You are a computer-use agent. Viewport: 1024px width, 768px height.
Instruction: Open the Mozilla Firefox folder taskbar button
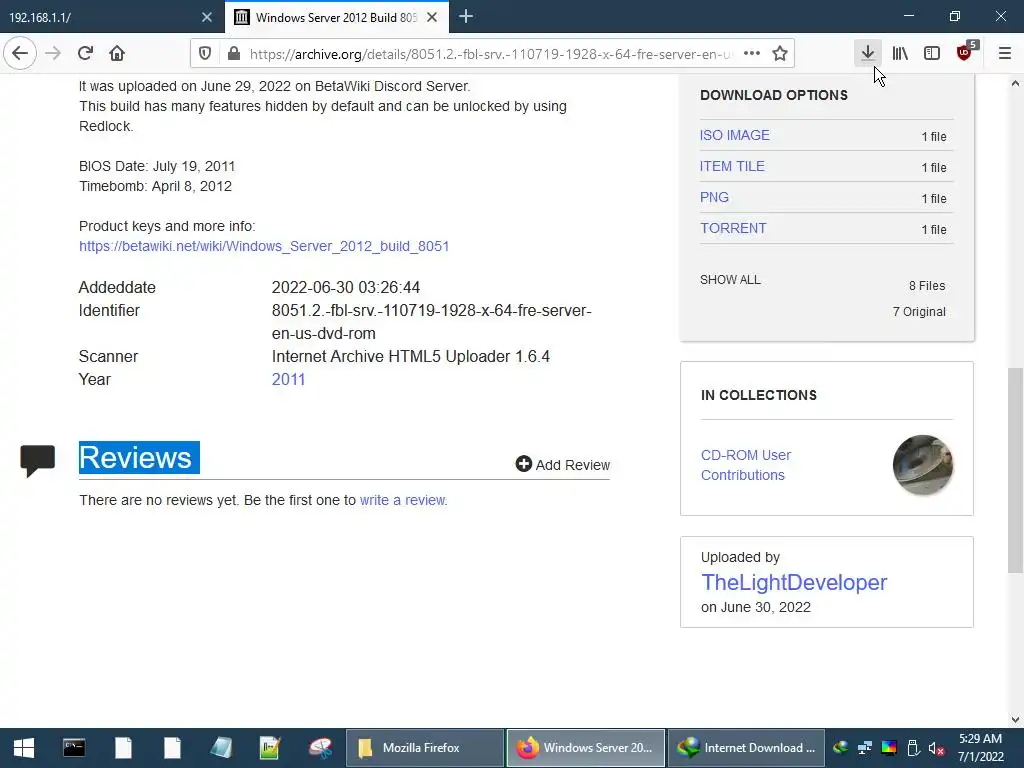(424, 748)
